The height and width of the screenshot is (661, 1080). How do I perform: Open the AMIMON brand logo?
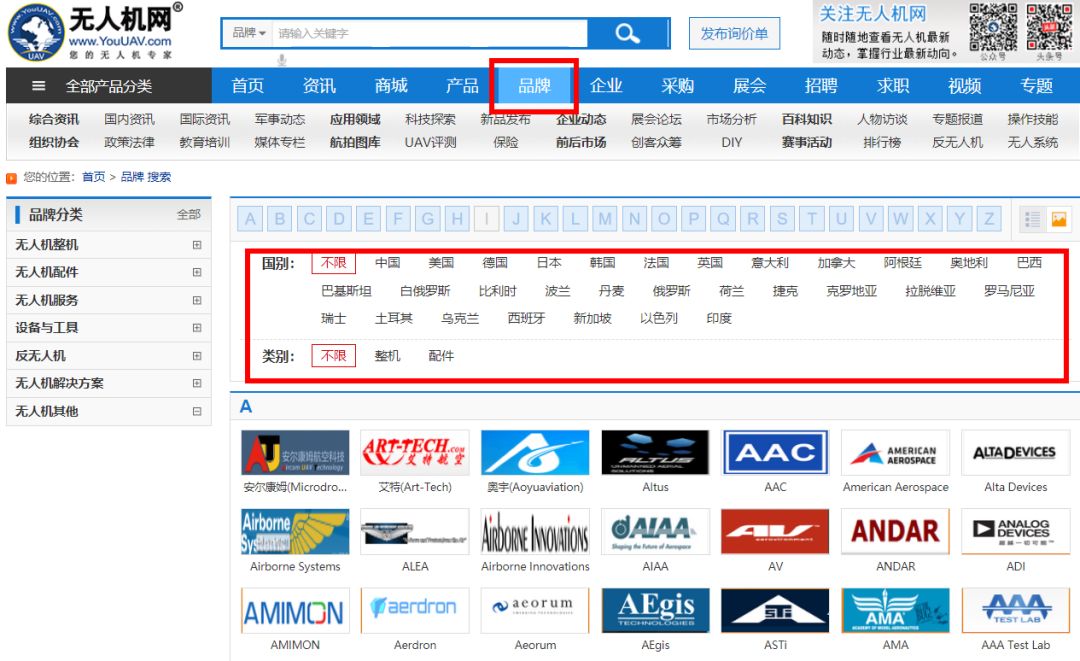coord(295,611)
